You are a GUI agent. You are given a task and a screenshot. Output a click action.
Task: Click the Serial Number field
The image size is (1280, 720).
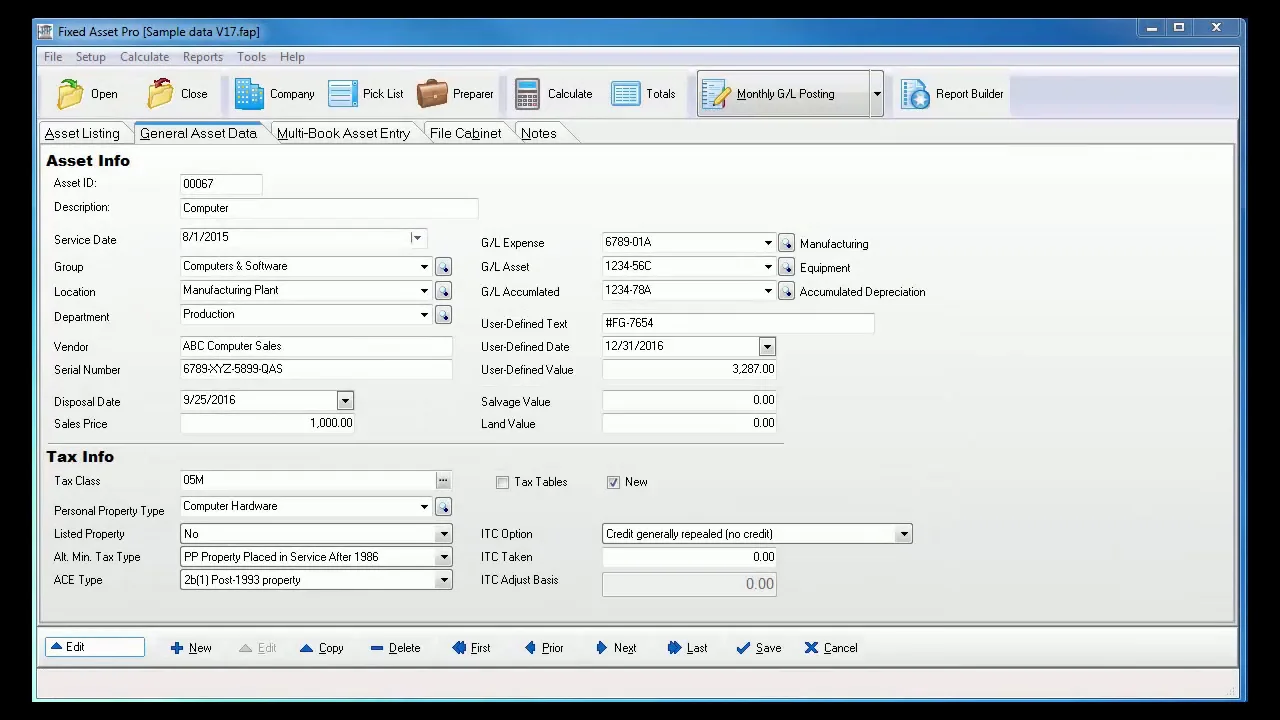pos(316,369)
